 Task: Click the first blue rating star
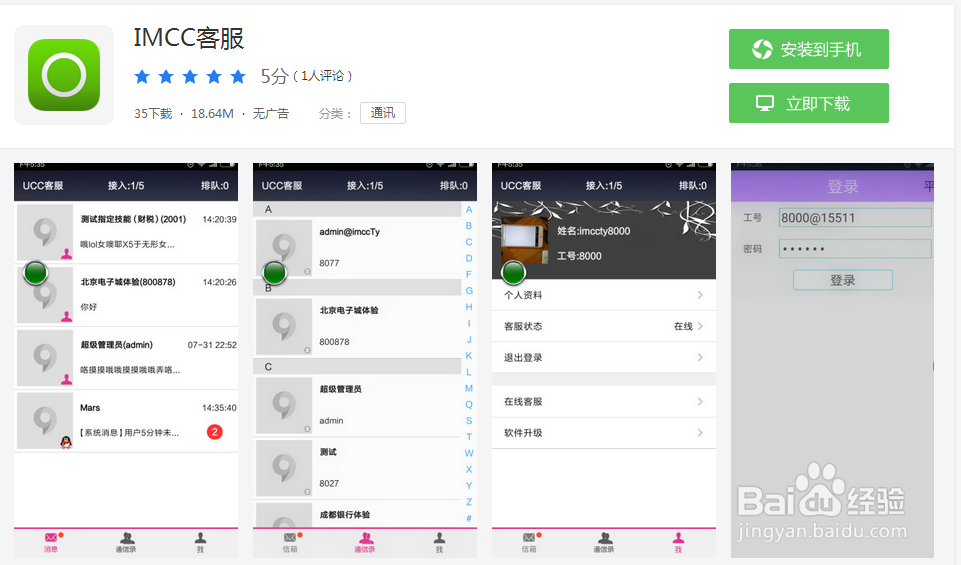click(x=142, y=77)
